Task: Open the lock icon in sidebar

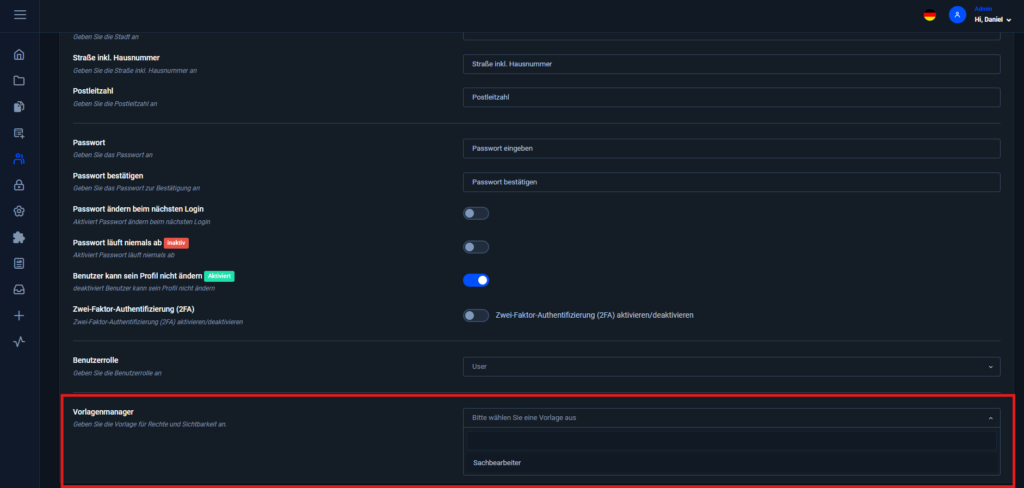Action: click(19, 185)
